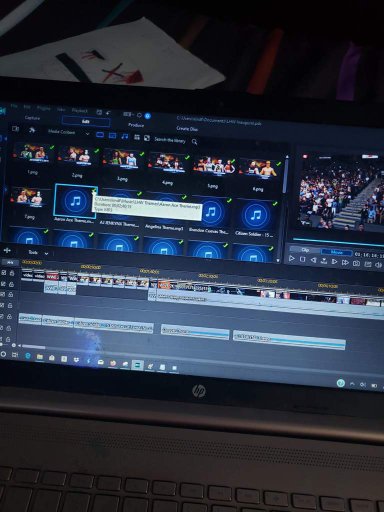Click the preview volume speaker icon
The image size is (384, 512).
[x=378, y=265]
